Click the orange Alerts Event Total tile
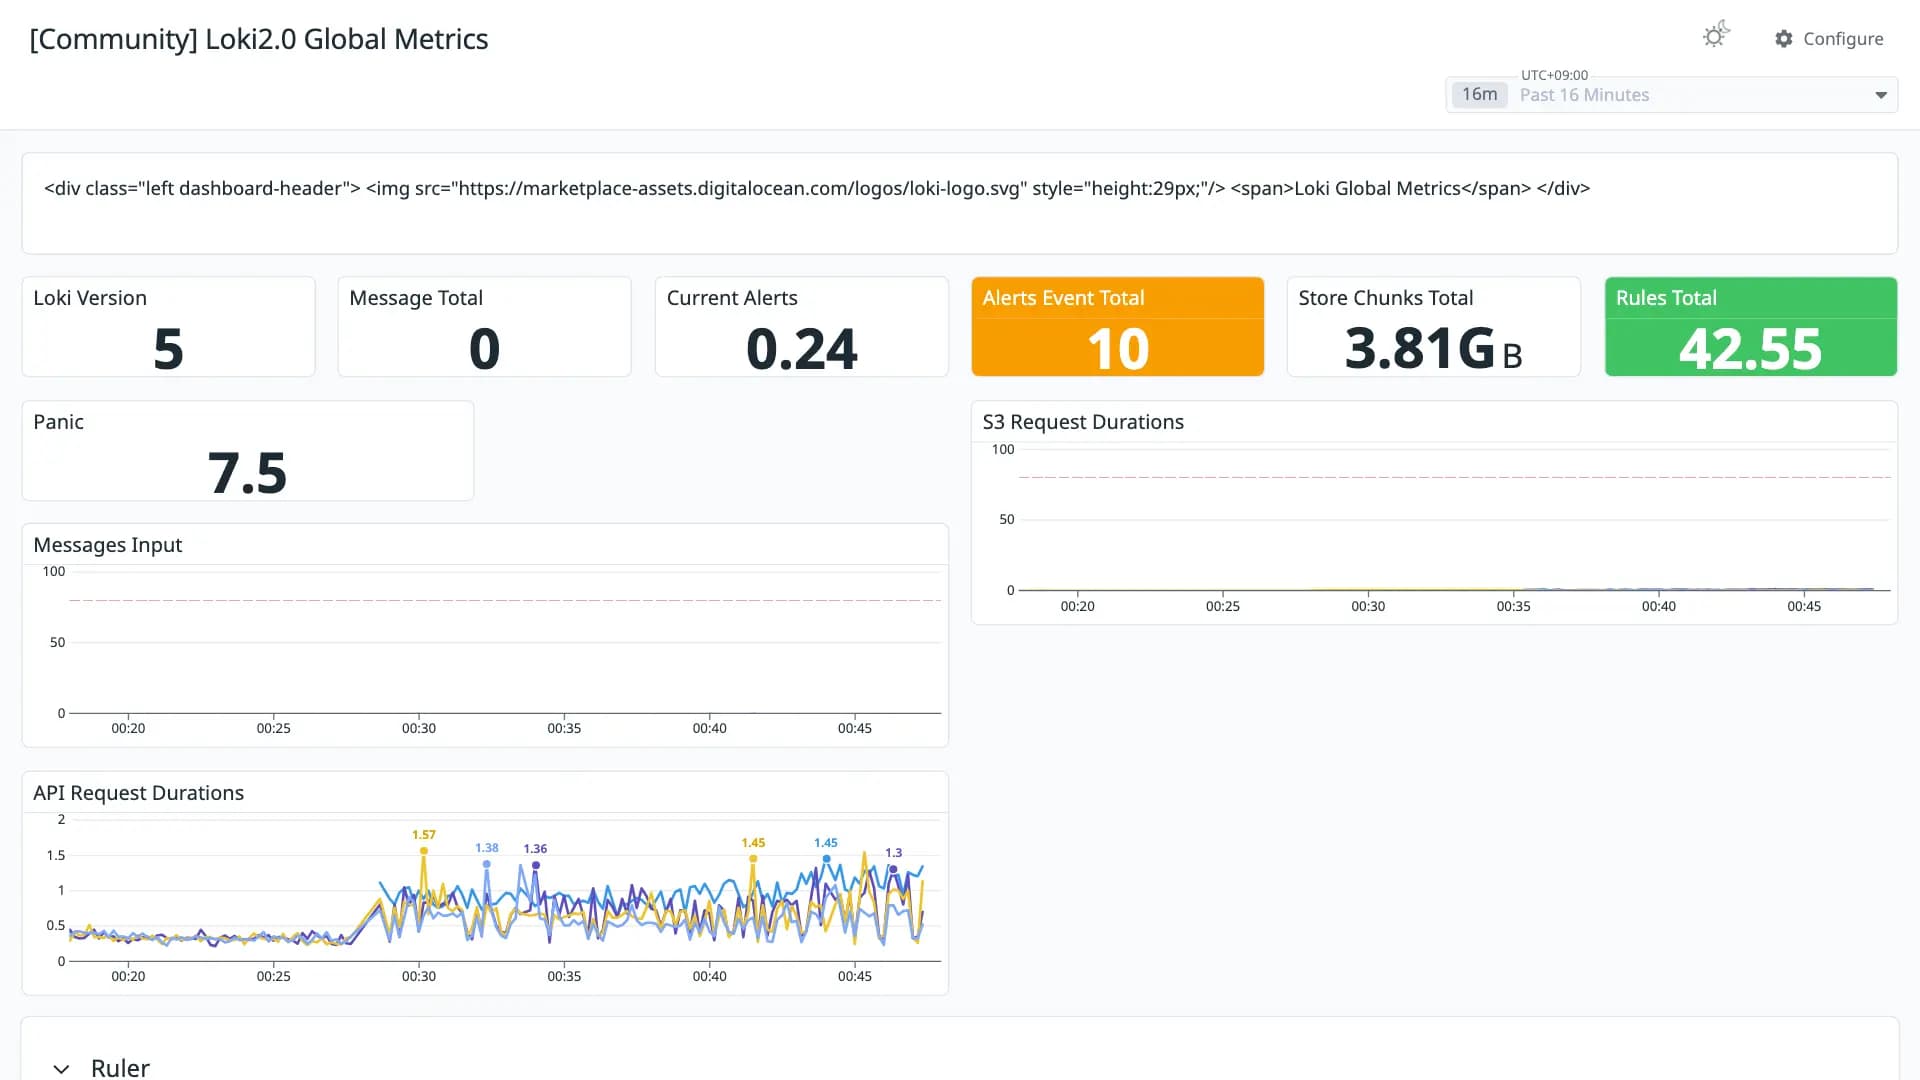Viewport: 1920px width, 1080px height. [x=1117, y=327]
